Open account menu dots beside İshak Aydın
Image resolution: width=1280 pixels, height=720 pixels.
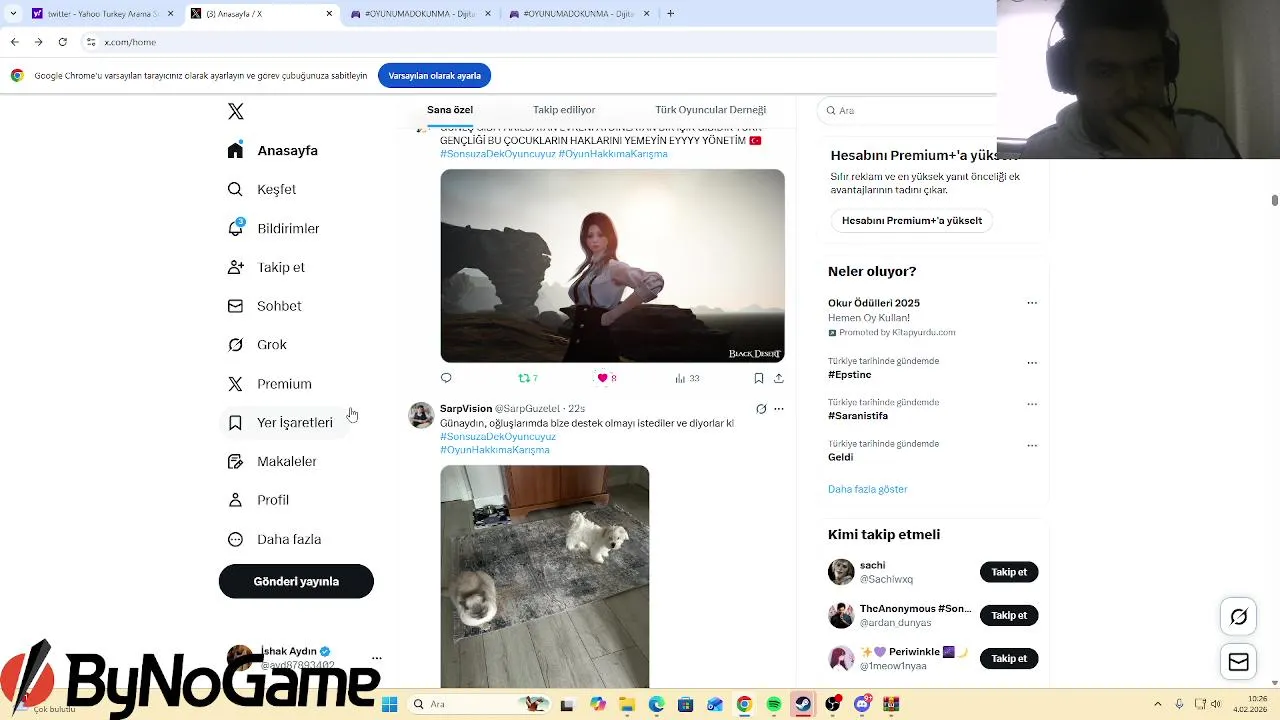[377, 658]
